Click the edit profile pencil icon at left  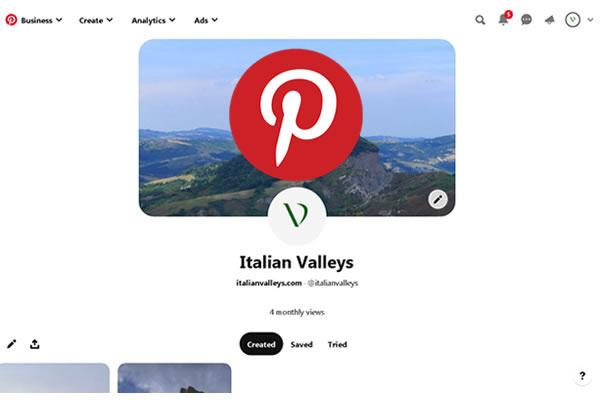click(11, 344)
